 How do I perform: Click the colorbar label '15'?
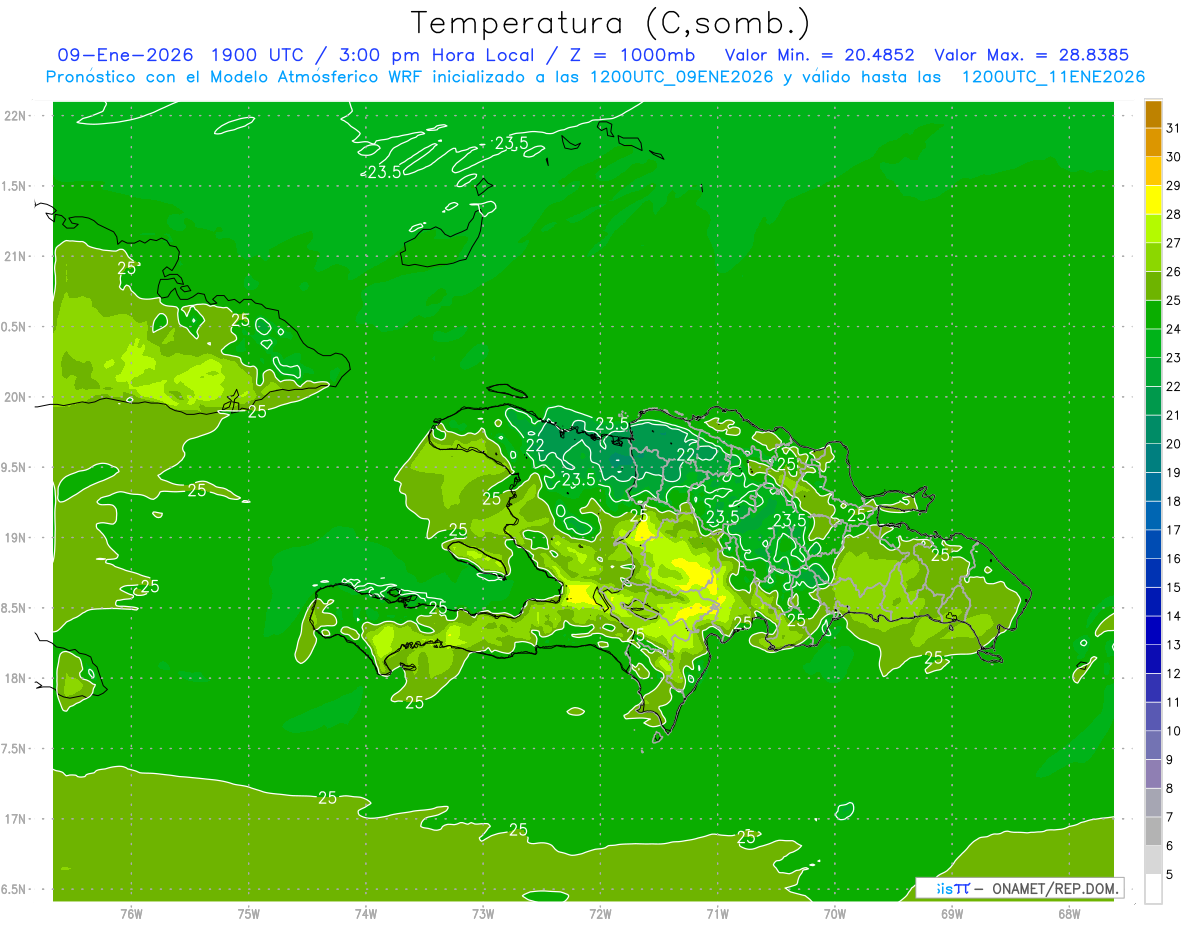click(1174, 587)
